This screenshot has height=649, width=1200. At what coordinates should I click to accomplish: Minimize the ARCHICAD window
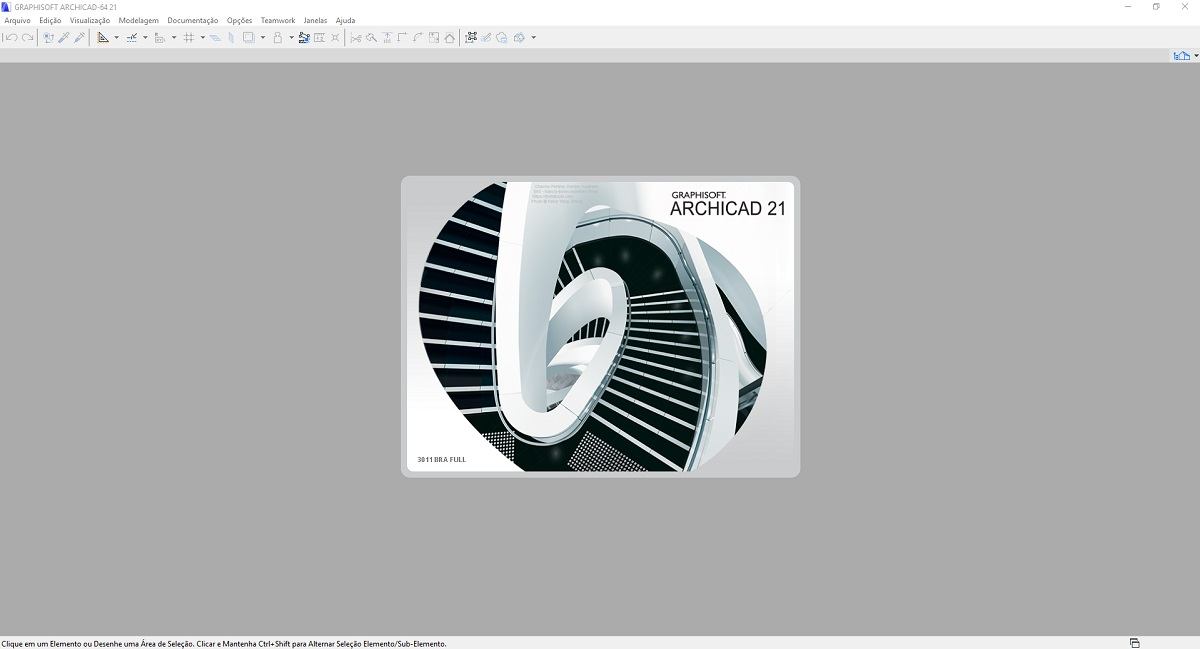(x=1128, y=6)
